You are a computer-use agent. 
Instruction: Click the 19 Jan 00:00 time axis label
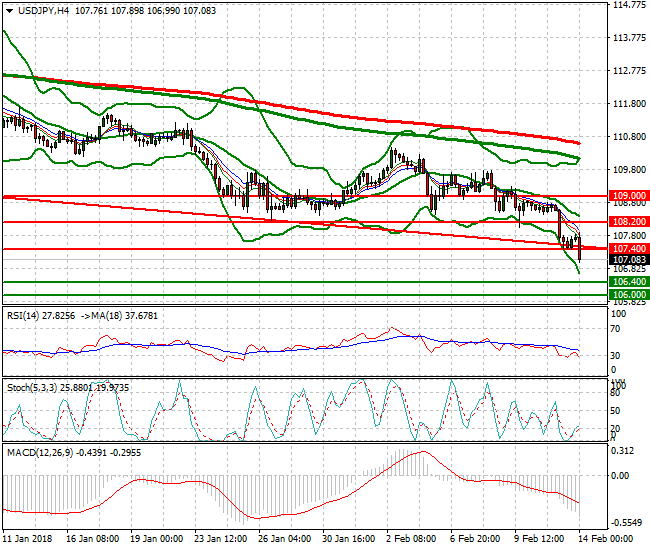click(x=157, y=539)
